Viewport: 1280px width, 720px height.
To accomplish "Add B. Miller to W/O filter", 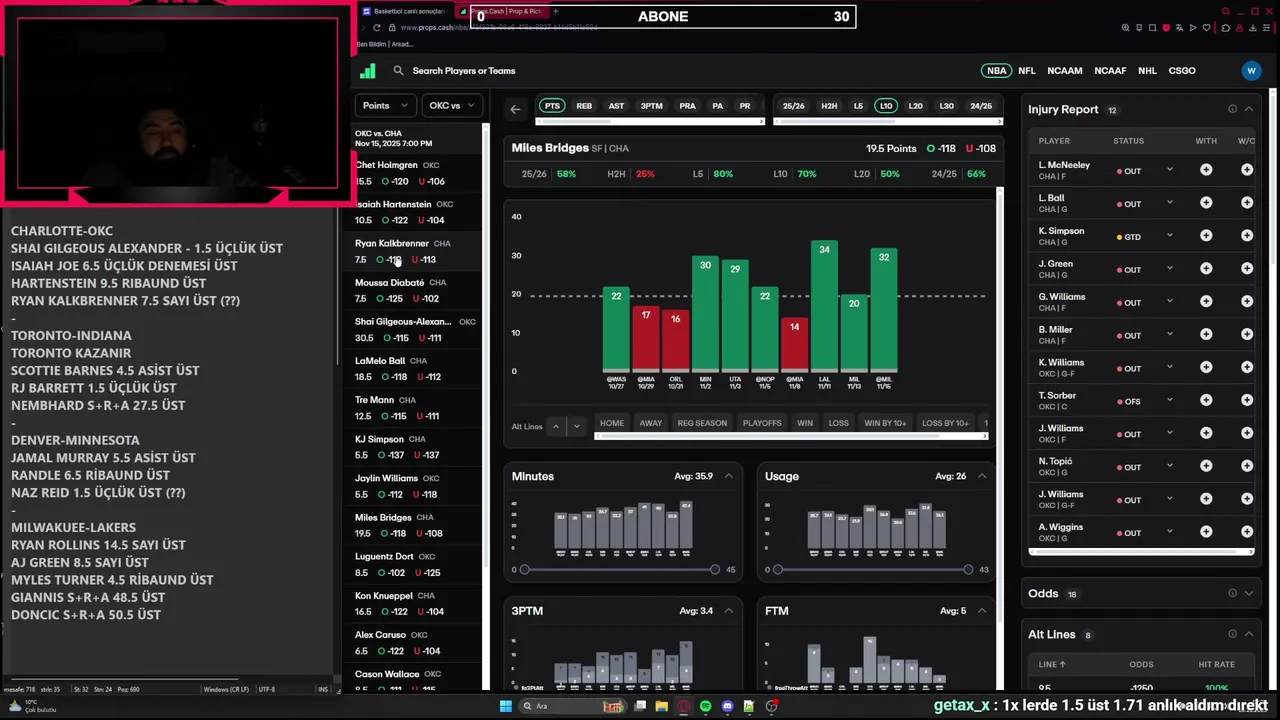I will coord(1247,335).
